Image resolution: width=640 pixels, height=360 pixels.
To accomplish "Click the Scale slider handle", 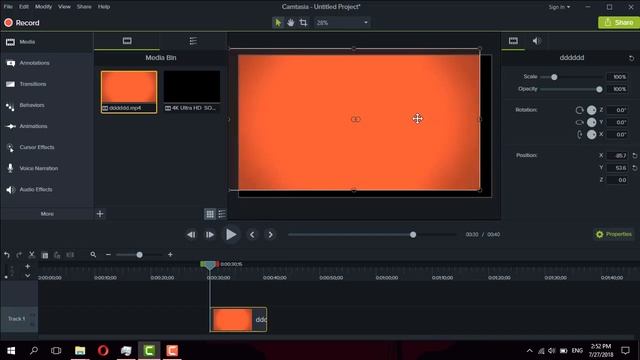I will [554, 77].
